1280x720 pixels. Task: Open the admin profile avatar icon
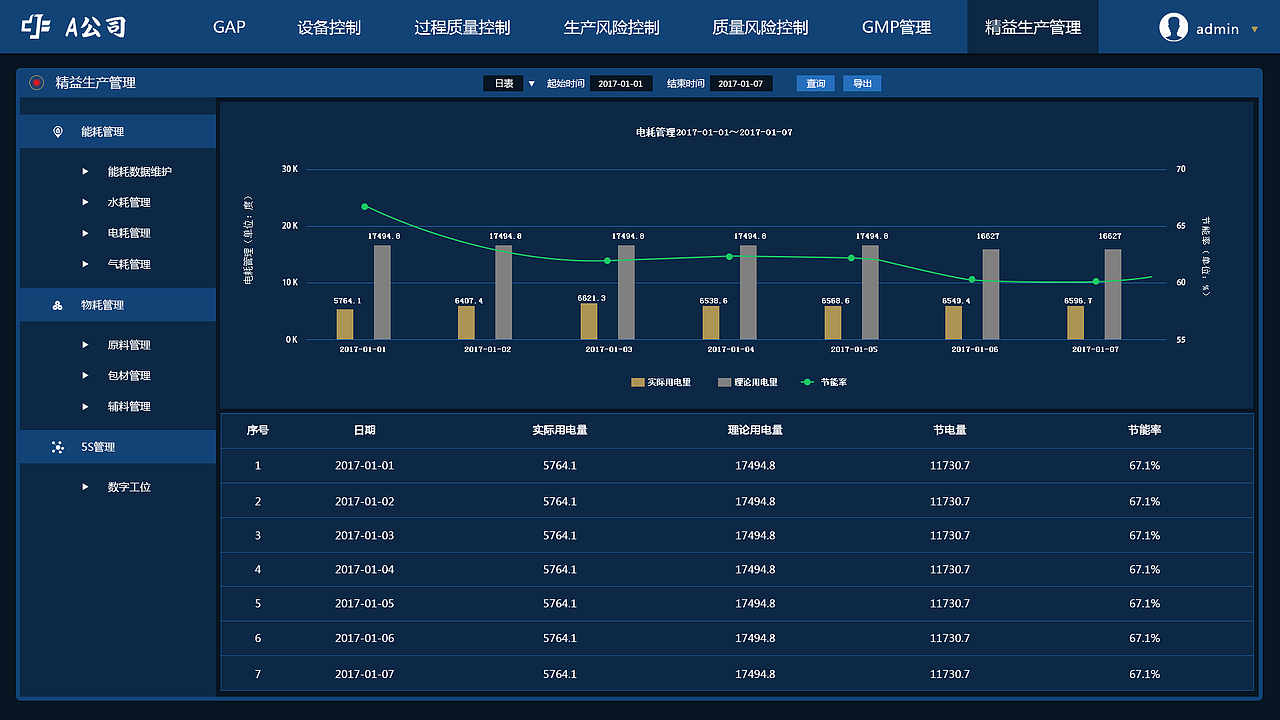click(x=1172, y=27)
